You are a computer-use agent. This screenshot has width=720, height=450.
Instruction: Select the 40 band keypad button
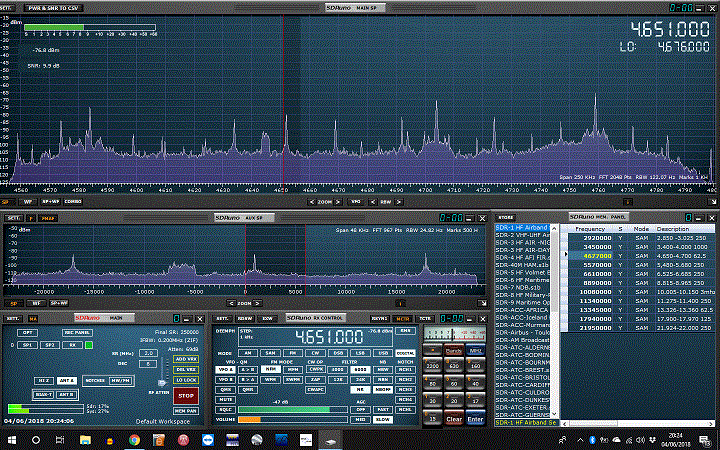click(475, 383)
